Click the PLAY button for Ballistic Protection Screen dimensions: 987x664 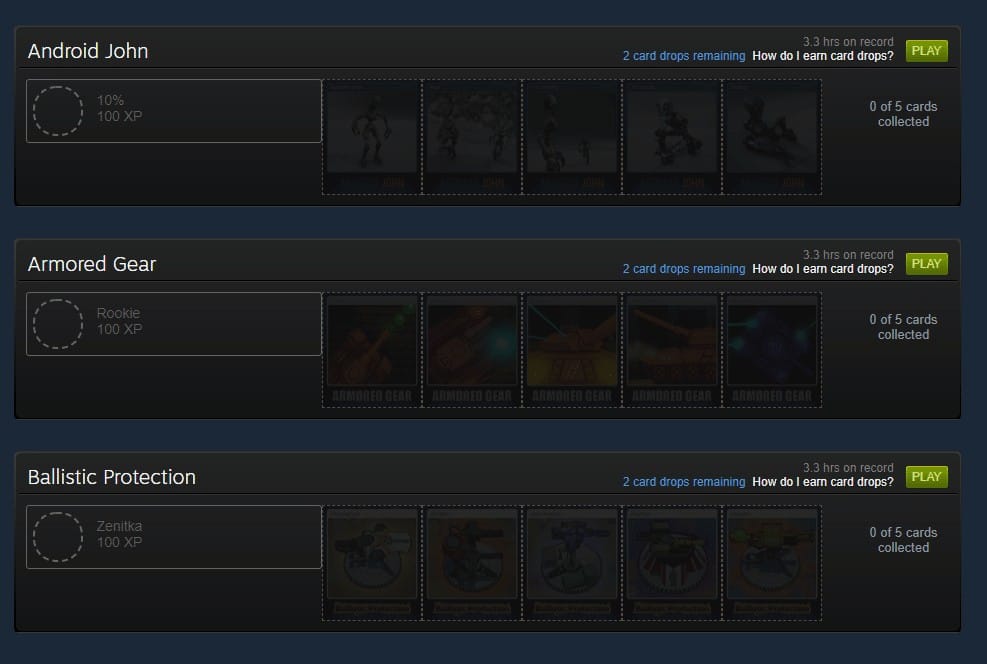pyautogui.click(x=927, y=477)
